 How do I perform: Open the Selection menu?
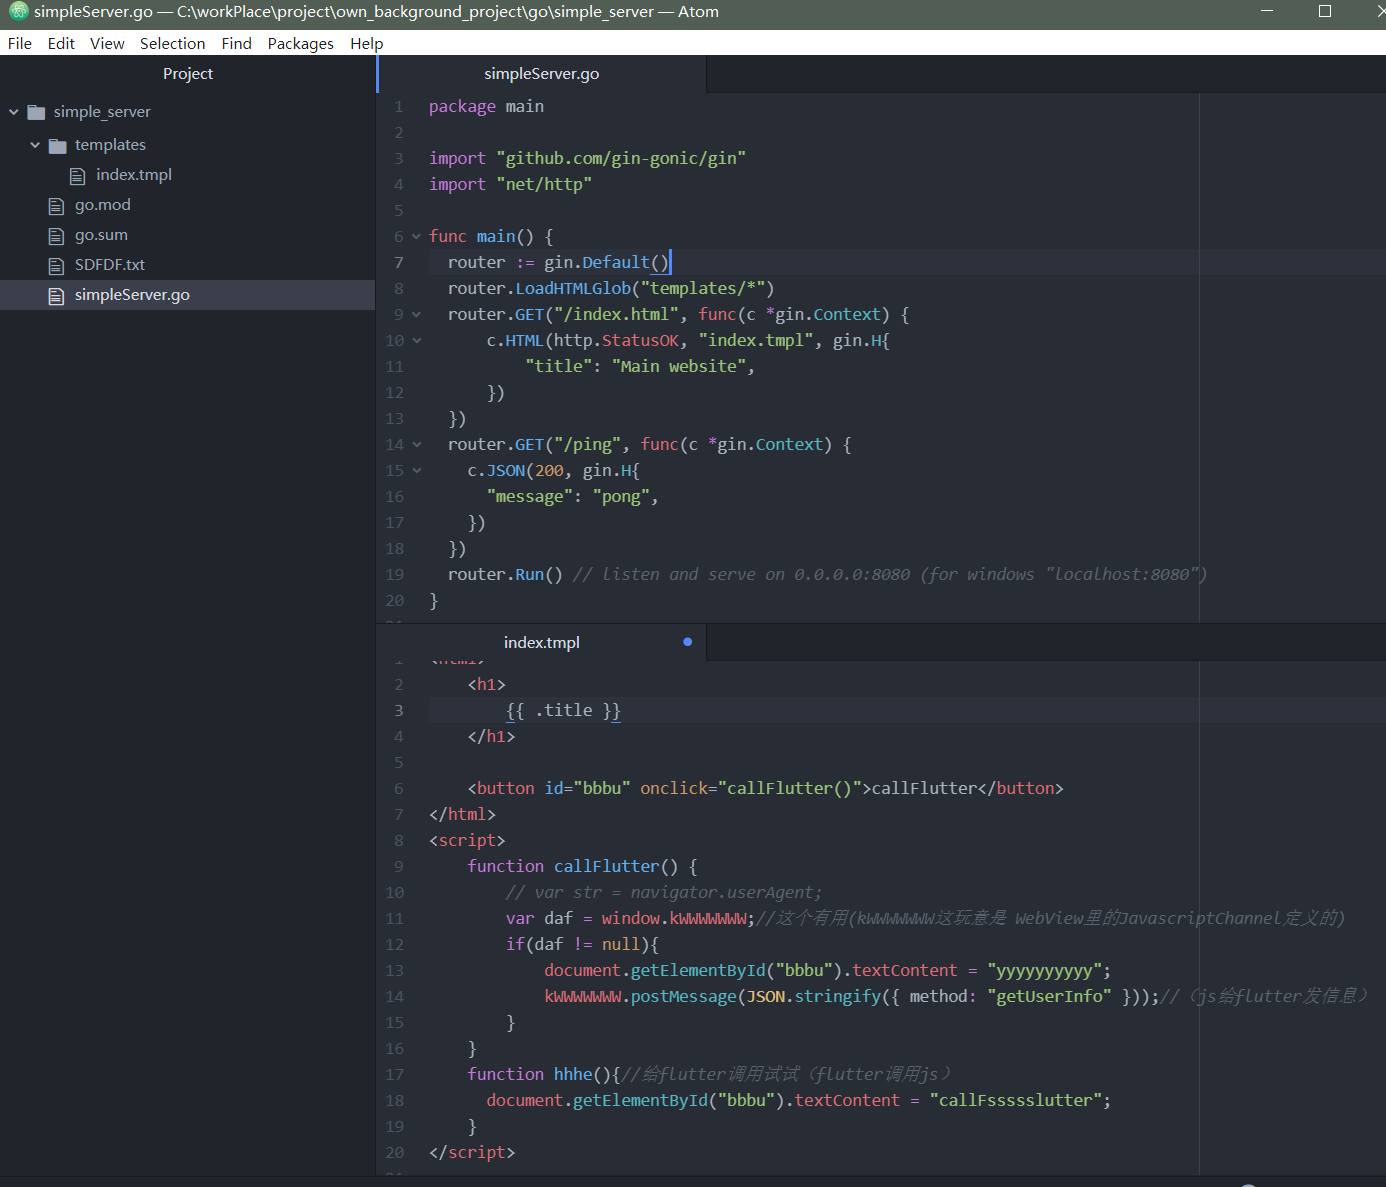(173, 43)
